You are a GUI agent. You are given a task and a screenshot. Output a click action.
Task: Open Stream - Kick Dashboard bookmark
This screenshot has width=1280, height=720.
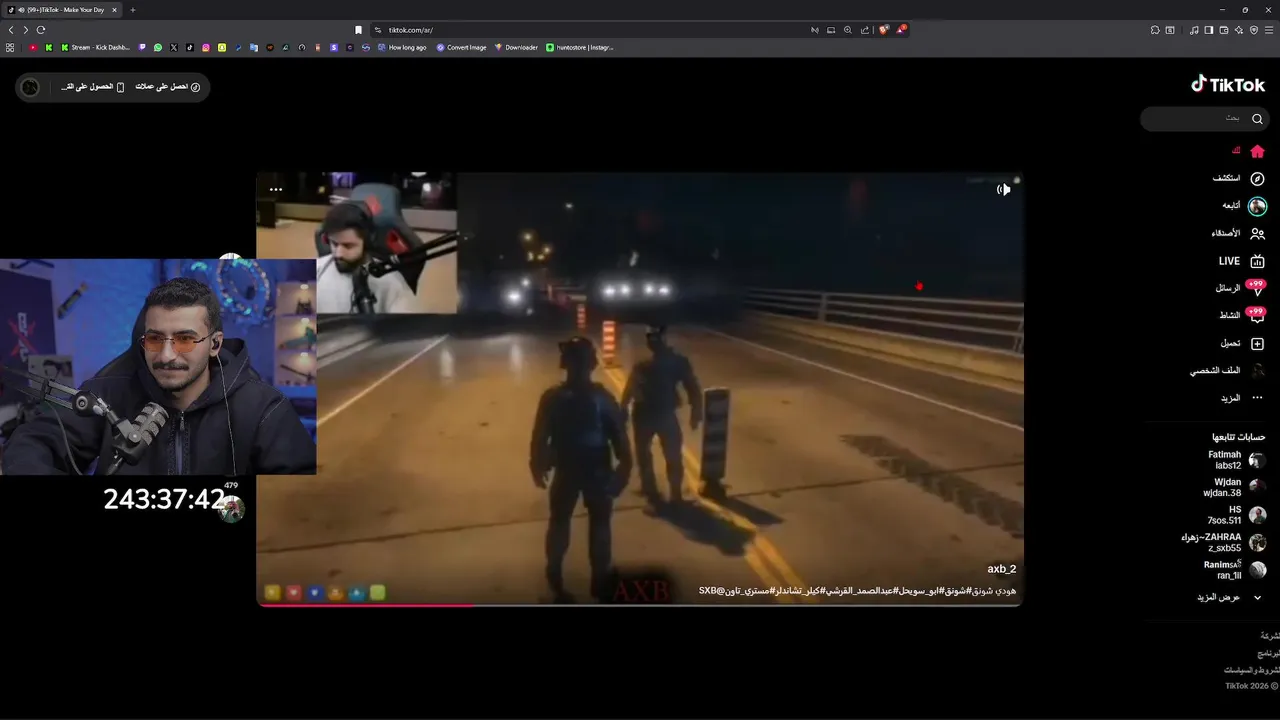pyautogui.click(x=95, y=47)
